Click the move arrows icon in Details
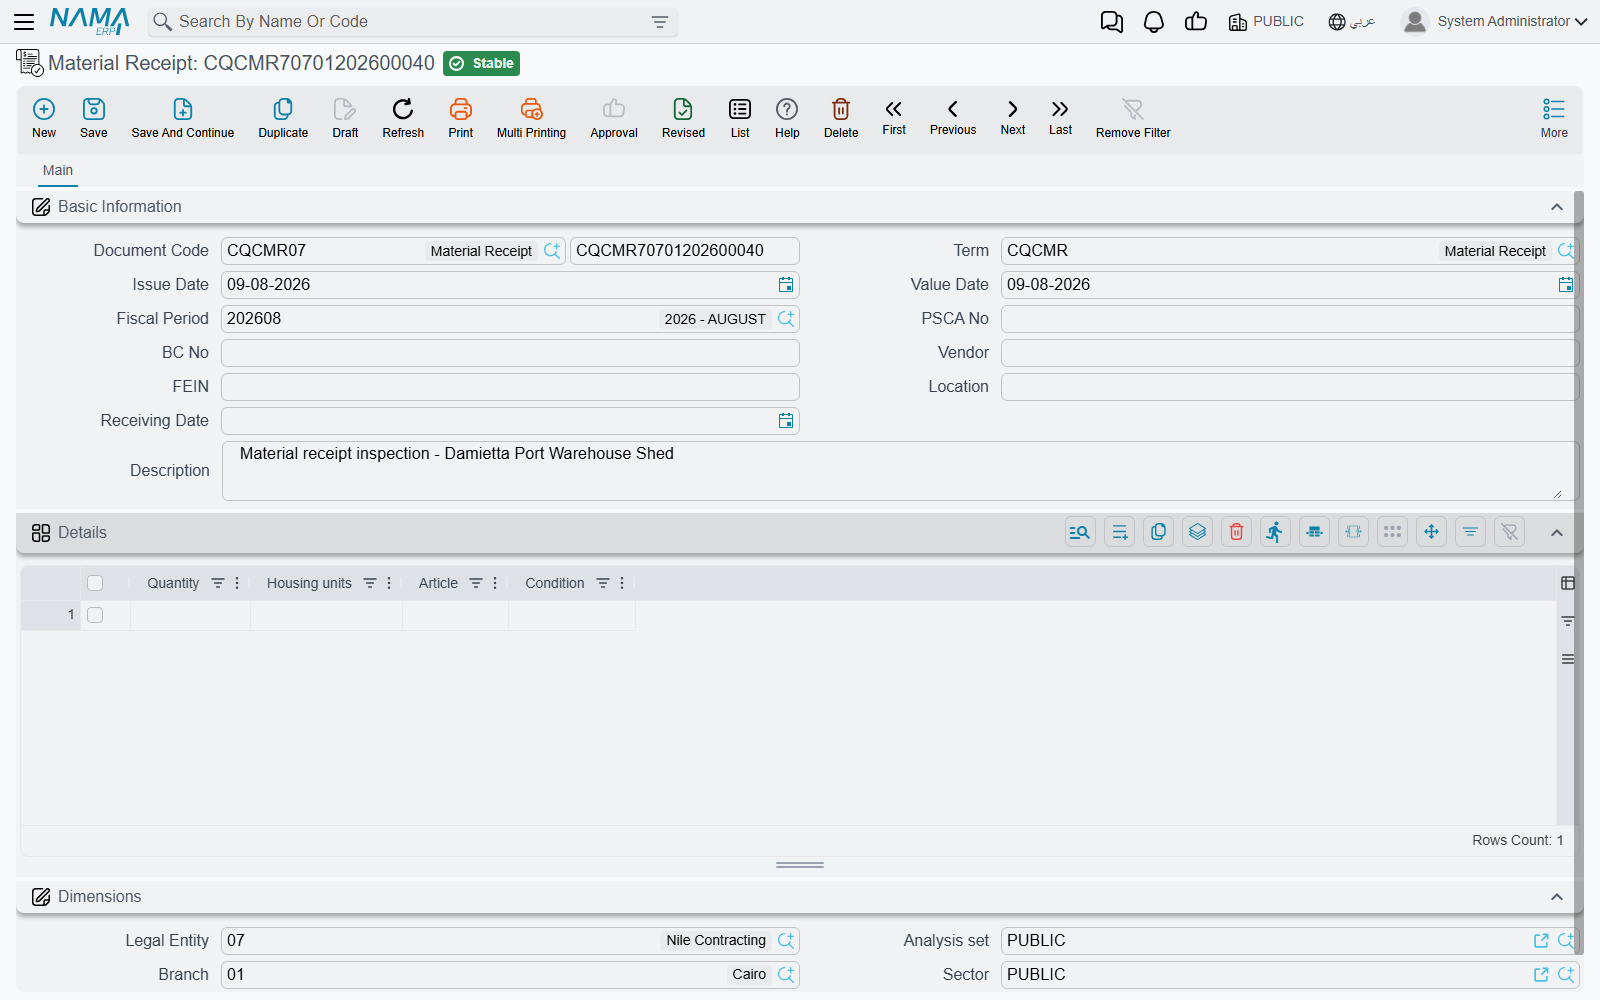This screenshot has height=1000, width=1600. [1431, 532]
